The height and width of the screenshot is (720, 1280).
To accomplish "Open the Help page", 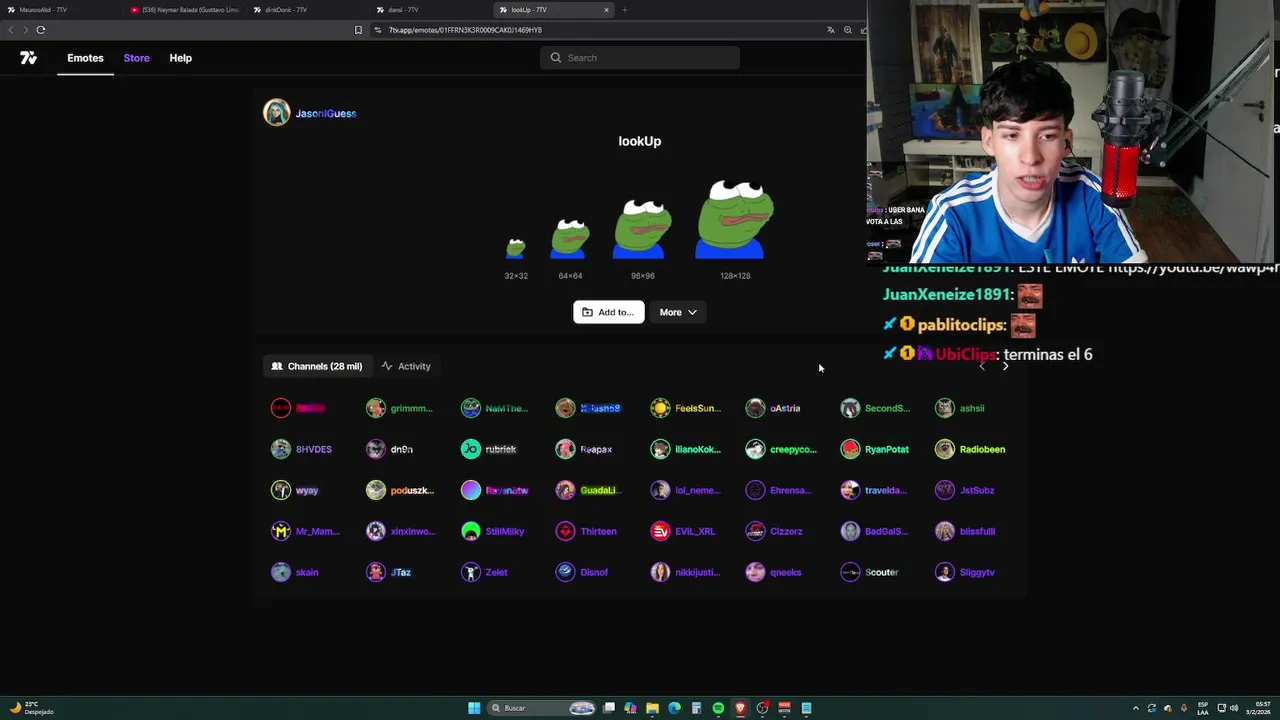I will (x=181, y=58).
